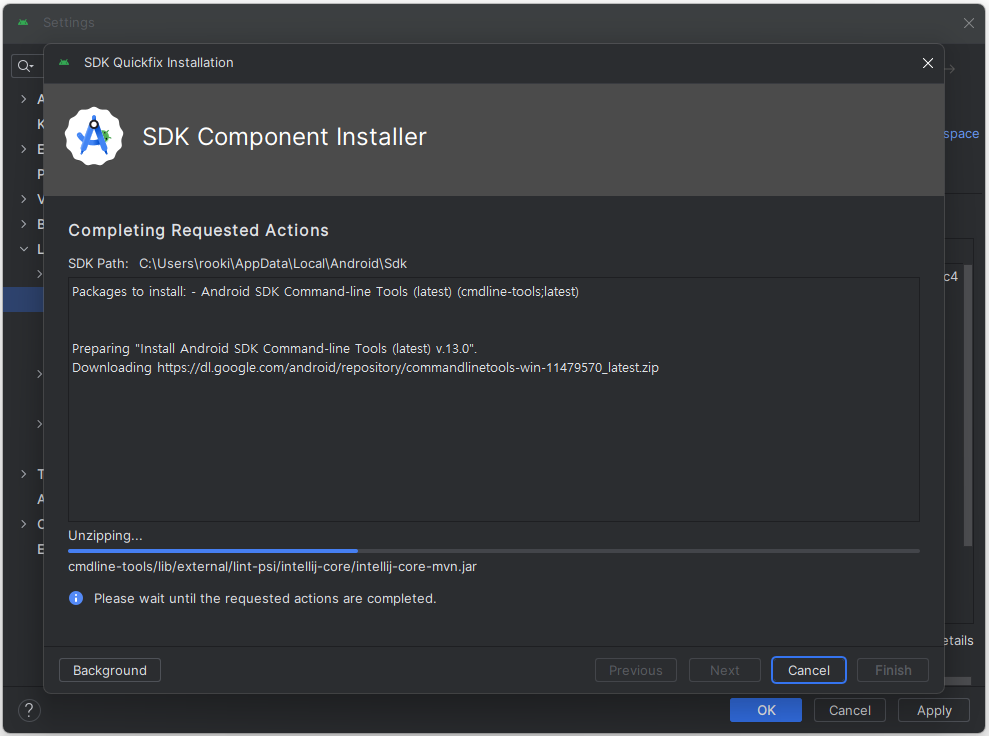Screen dimensions: 989x736
Task: Click the Android icon in the SDK Quickfix title bar
Action: tap(64, 62)
